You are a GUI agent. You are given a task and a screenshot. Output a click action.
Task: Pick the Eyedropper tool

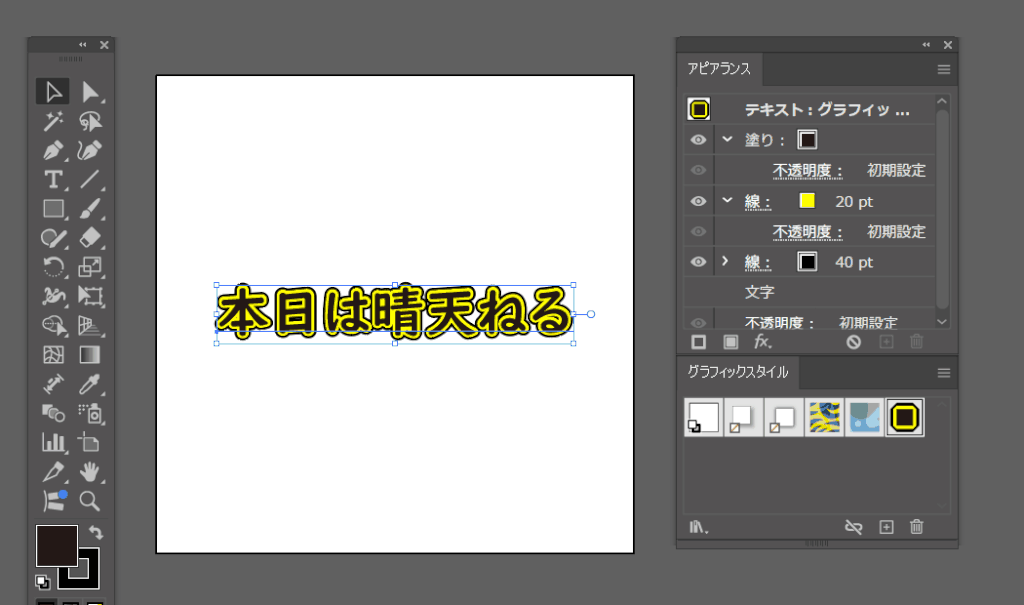(x=91, y=383)
